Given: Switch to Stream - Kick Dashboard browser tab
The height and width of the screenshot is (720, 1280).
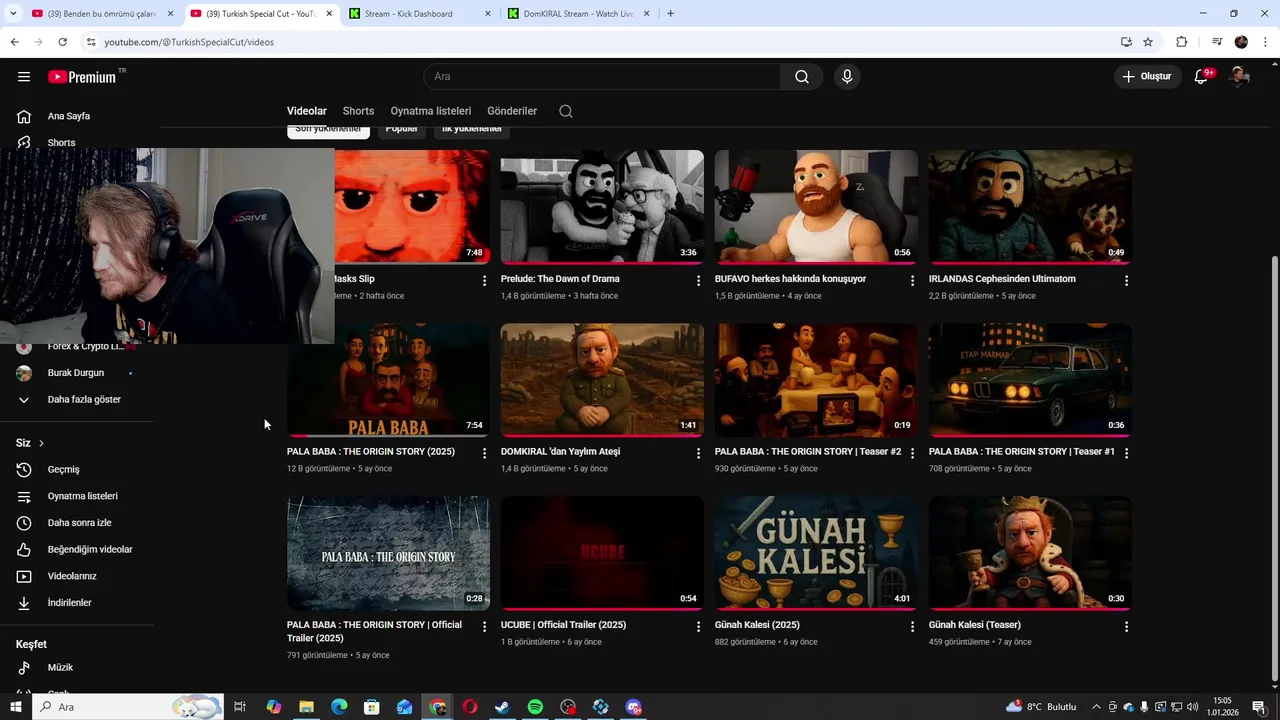Looking at the screenshot, I should [x=418, y=14].
